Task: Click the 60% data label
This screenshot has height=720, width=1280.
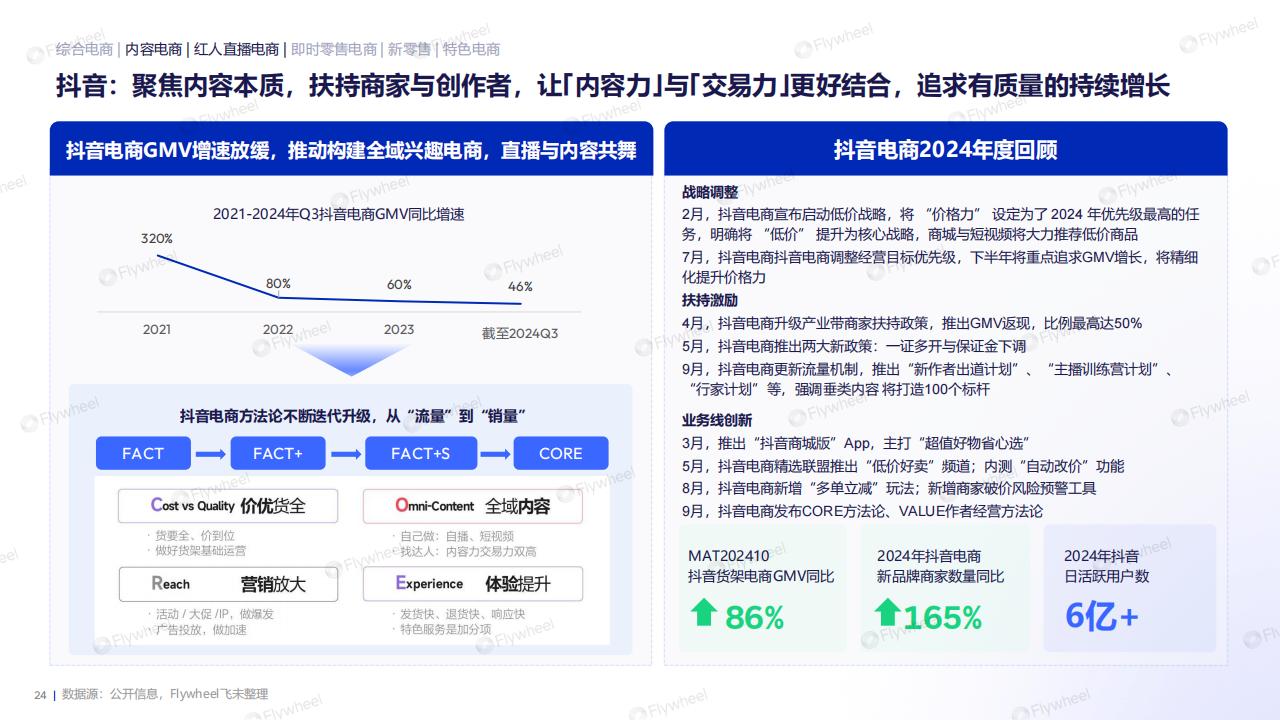Action: (x=400, y=285)
